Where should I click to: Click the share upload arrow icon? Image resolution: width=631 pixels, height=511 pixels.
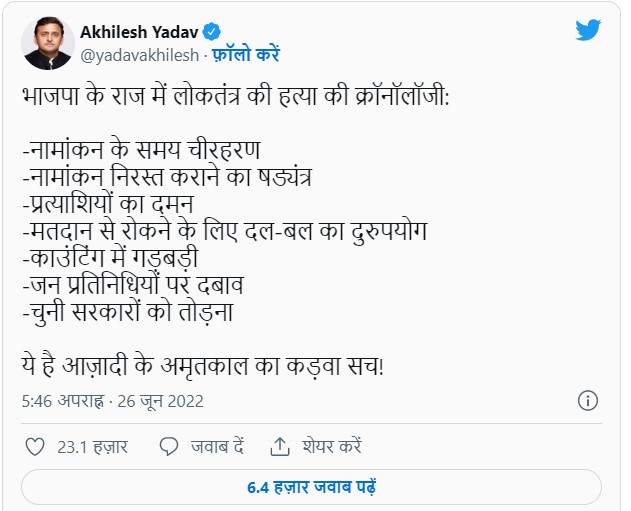[280, 447]
